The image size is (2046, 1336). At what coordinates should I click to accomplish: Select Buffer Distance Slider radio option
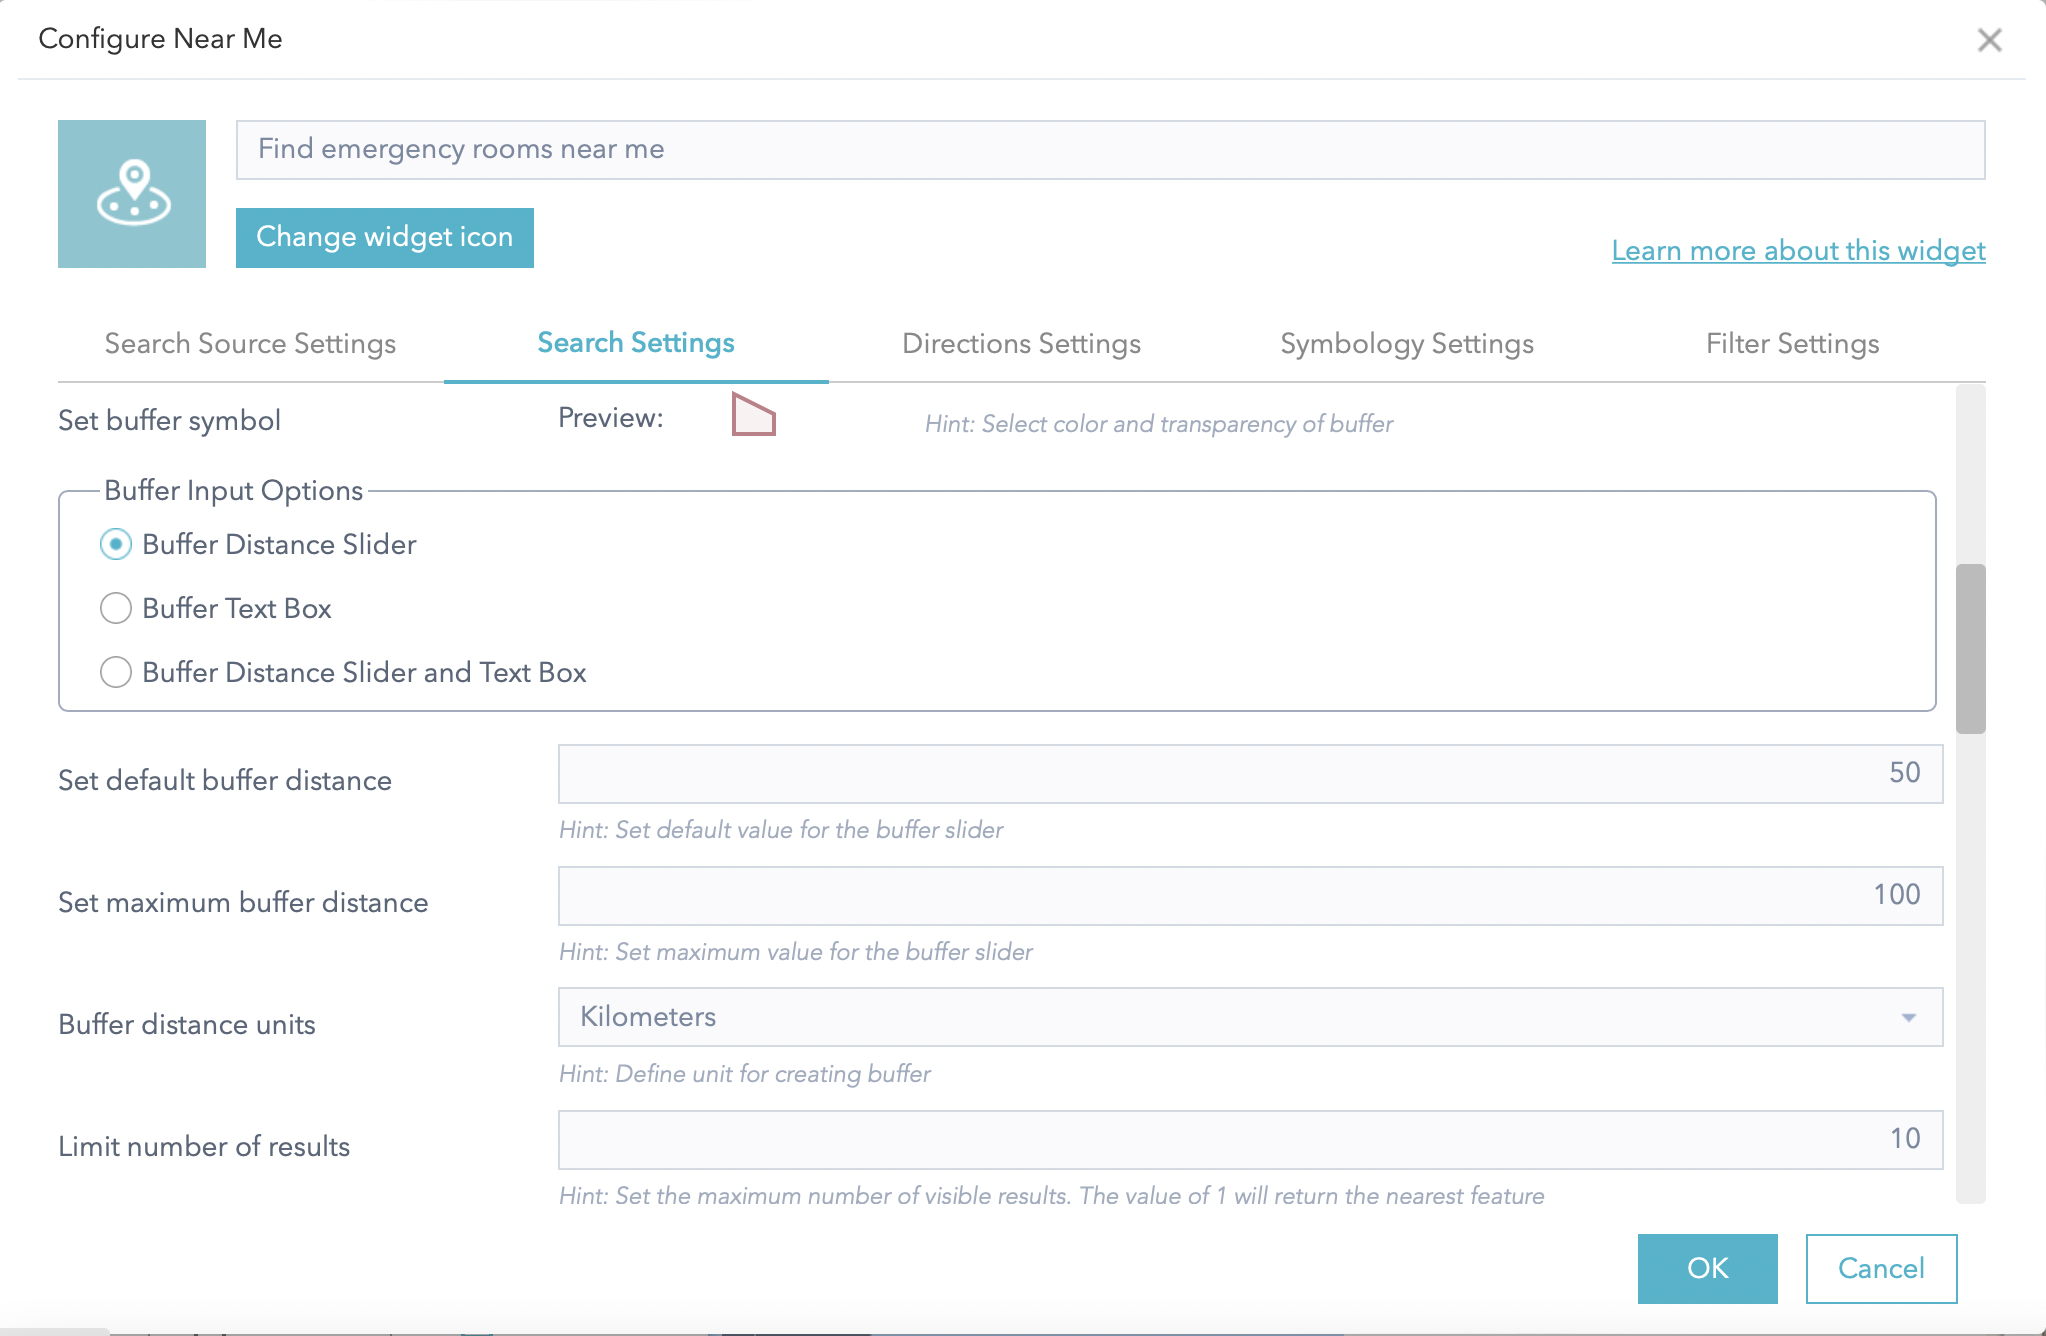coord(116,544)
